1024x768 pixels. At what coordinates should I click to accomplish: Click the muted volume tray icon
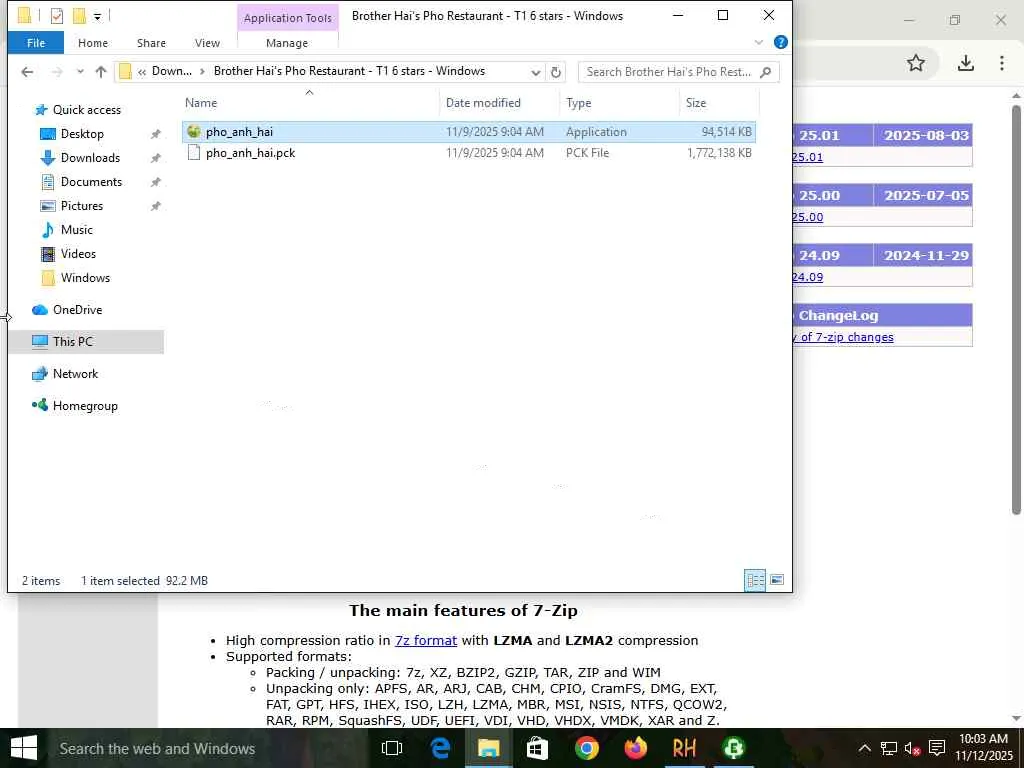click(913, 748)
